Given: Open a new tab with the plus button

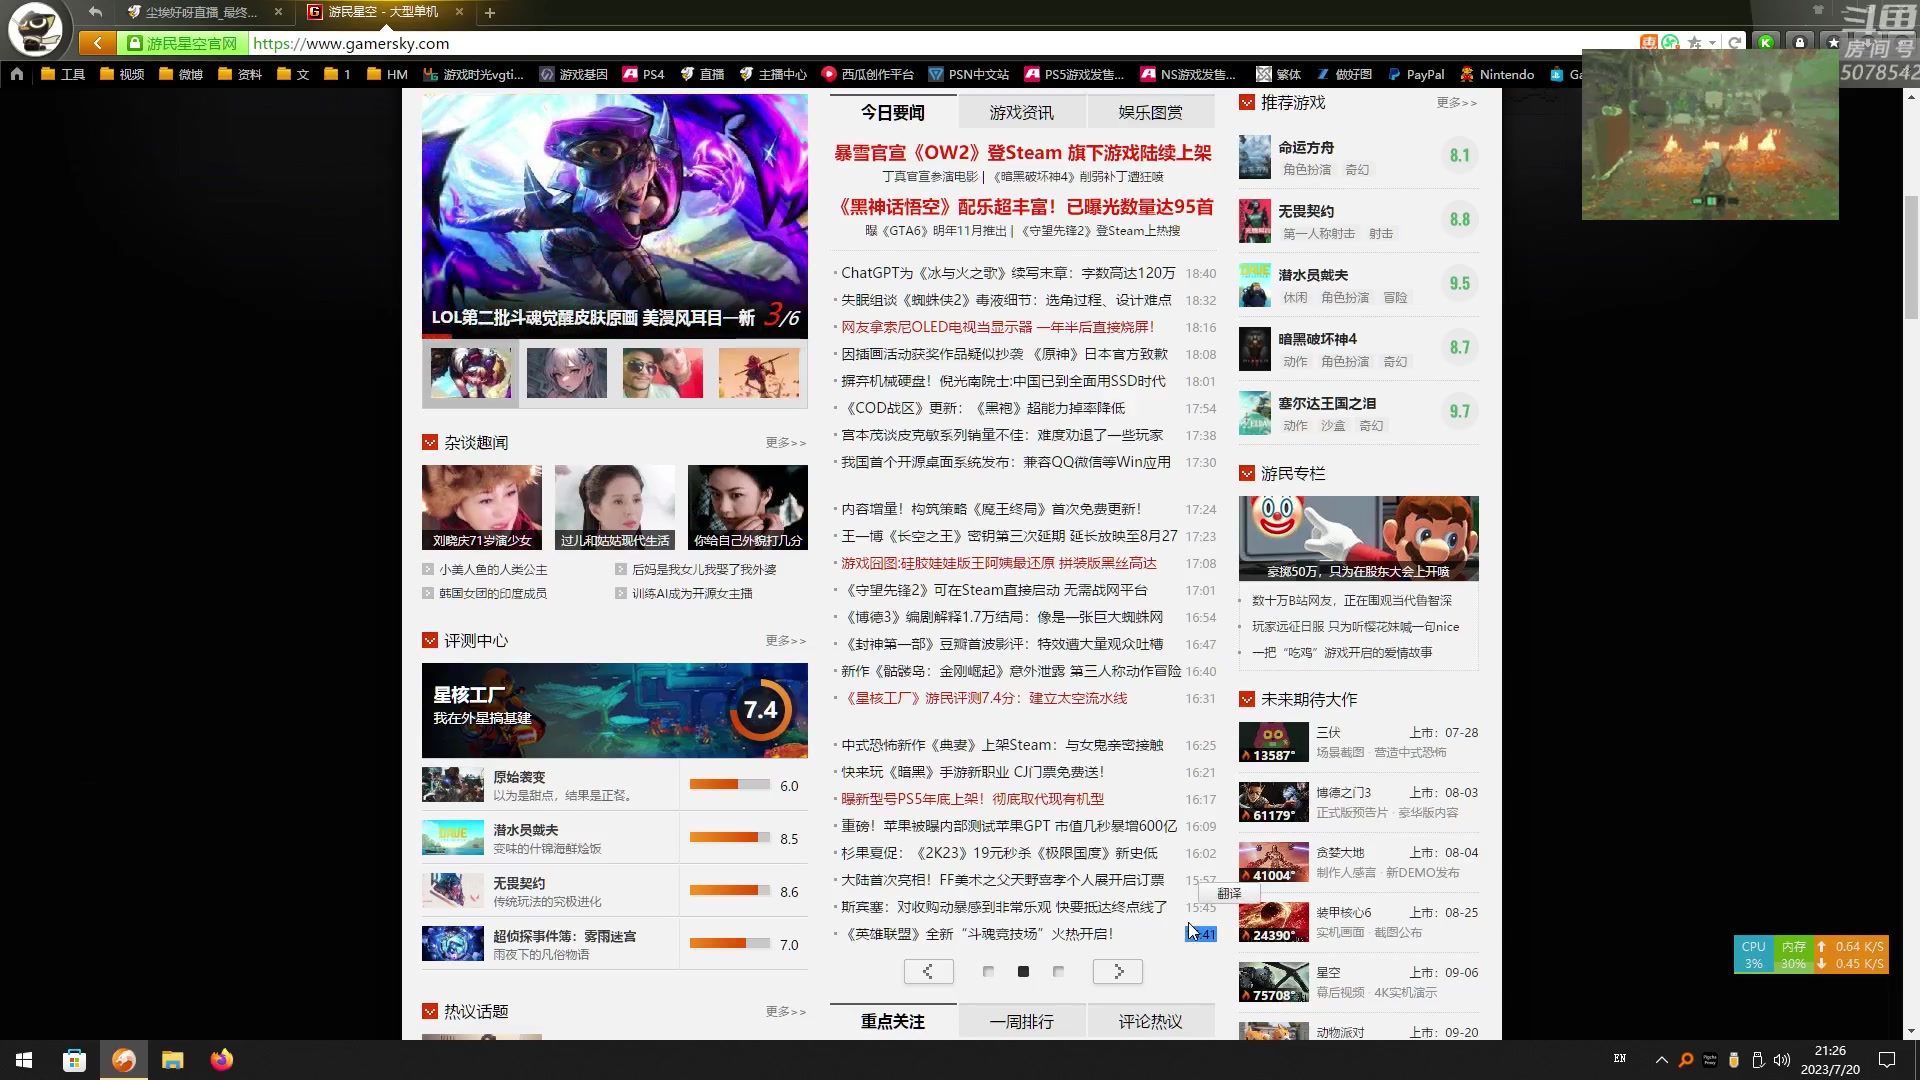Looking at the screenshot, I should (490, 13).
